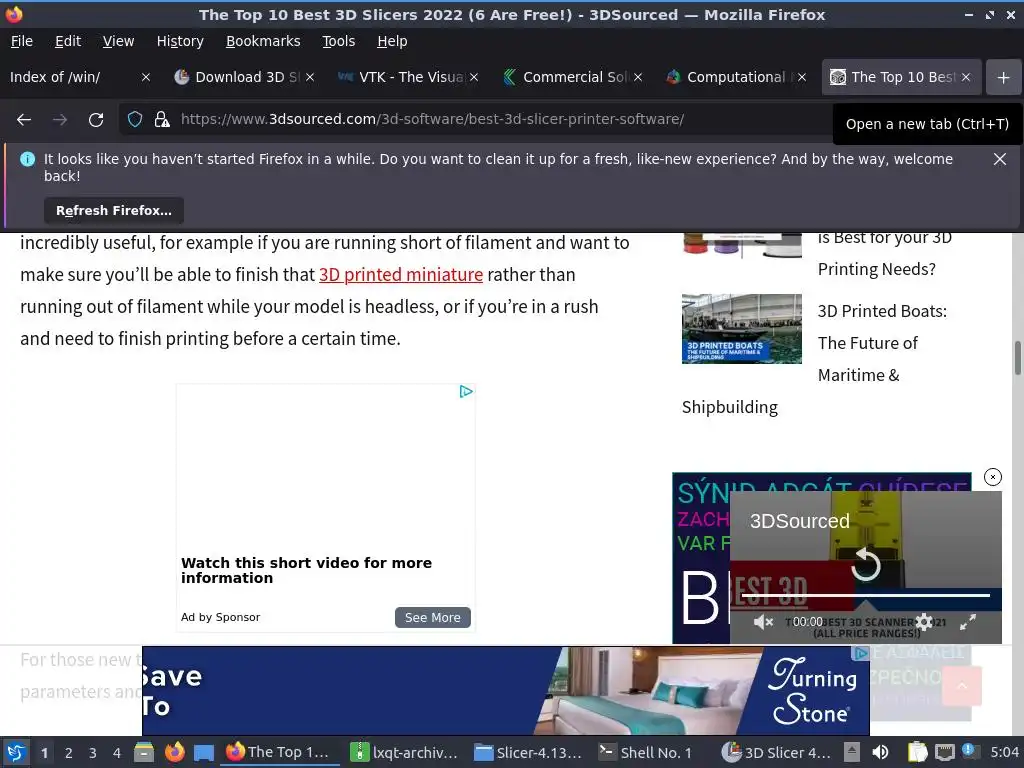Open the History menu
The image size is (1024, 768).
[180, 41]
